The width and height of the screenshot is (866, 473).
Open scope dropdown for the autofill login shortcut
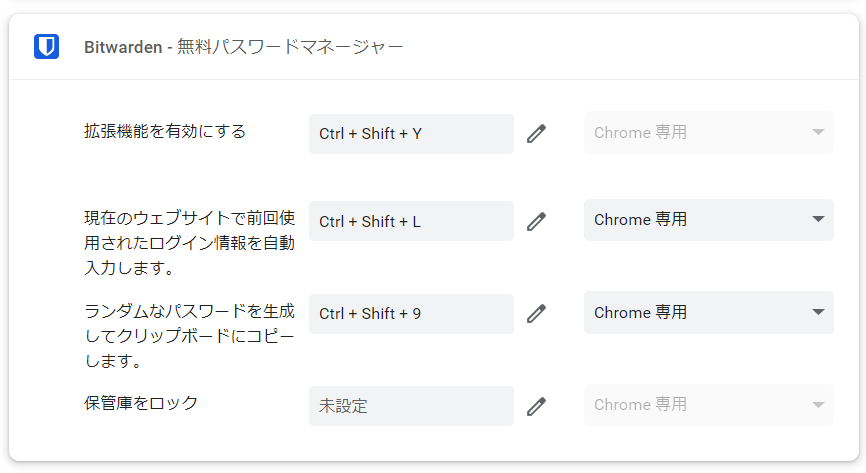708,220
